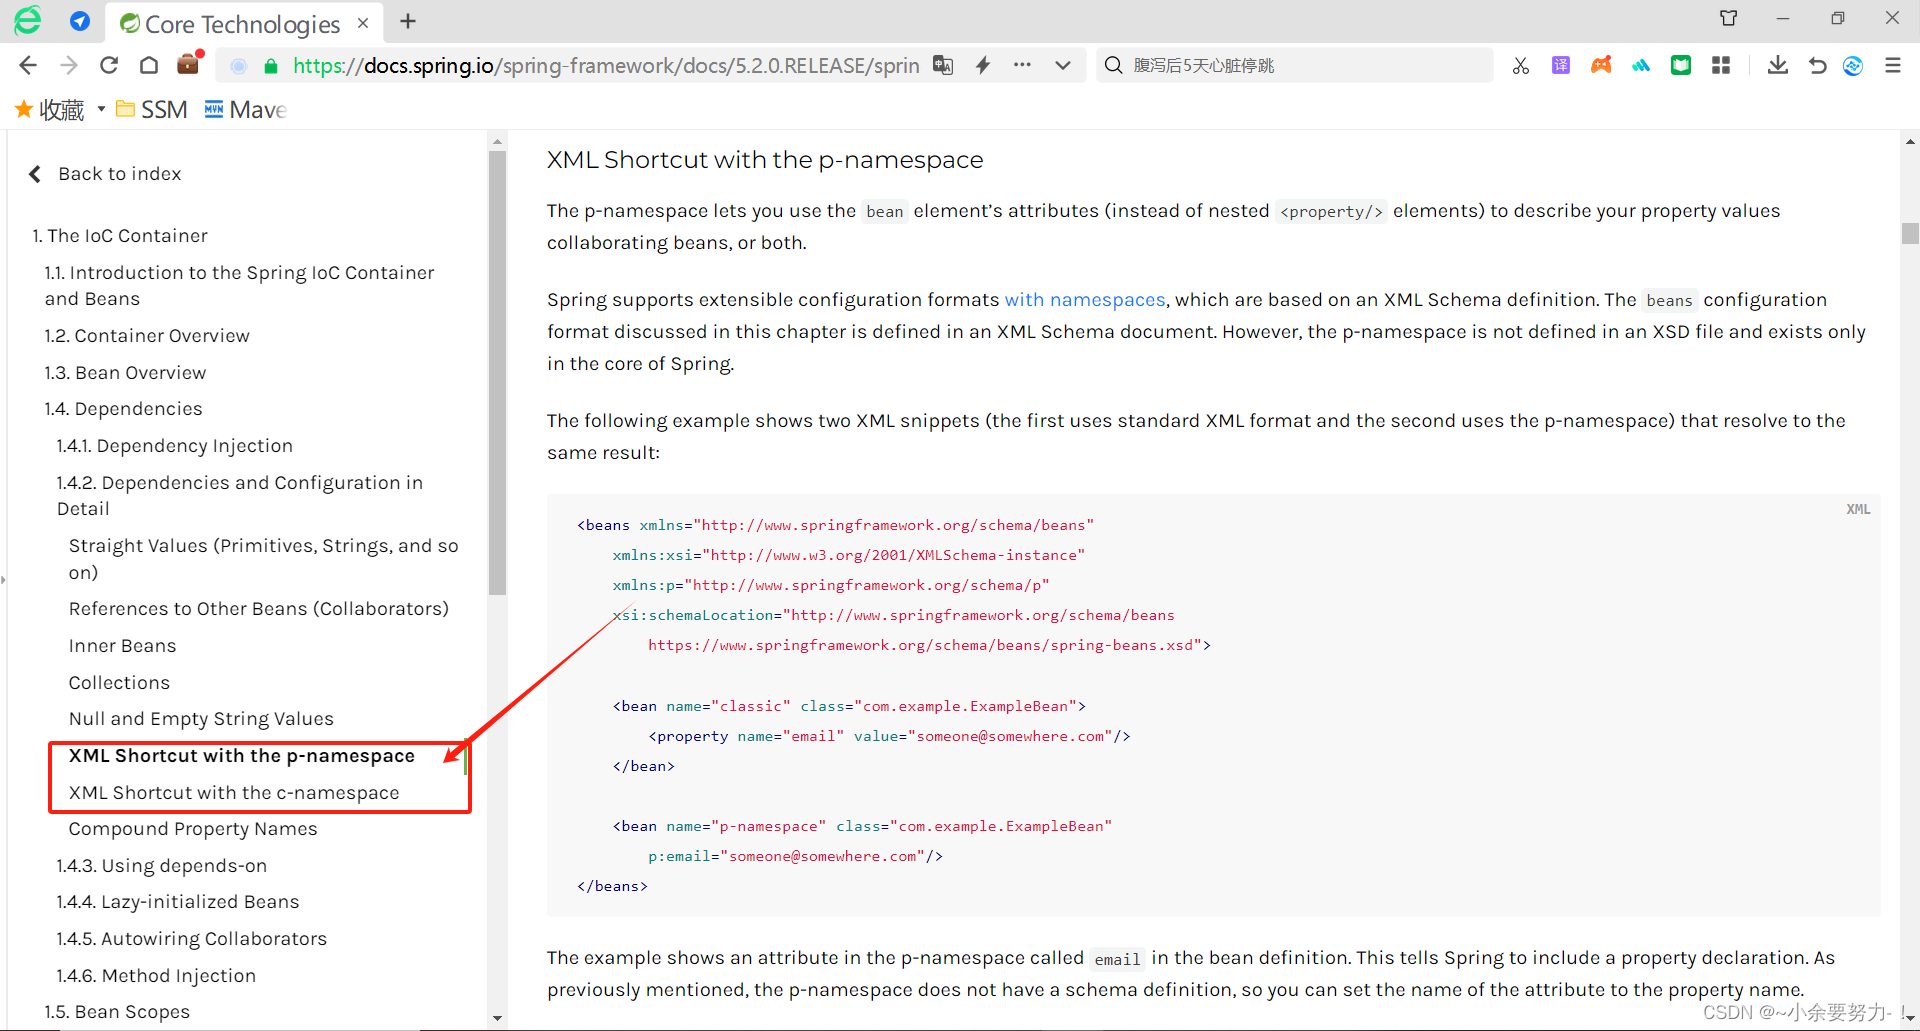Open the purple translate extension icon
The image size is (1920, 1031).
point(1561,66)
